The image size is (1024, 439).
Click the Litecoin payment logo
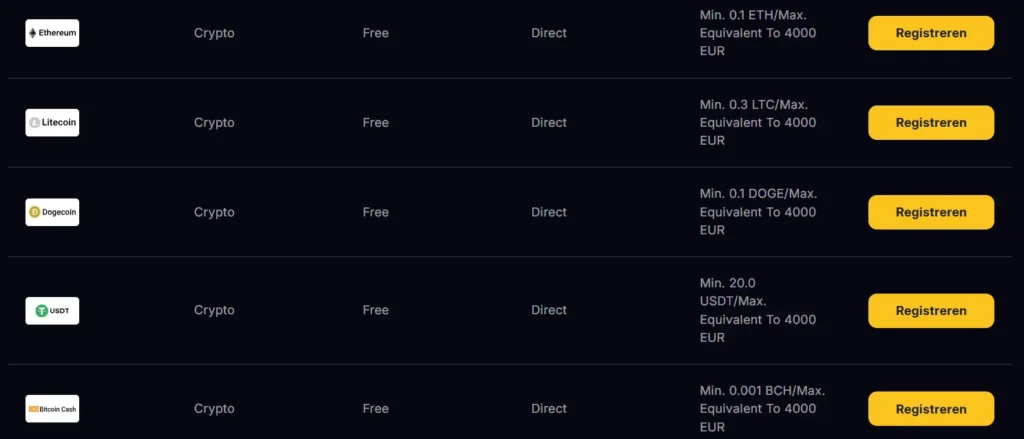[52, 123]
